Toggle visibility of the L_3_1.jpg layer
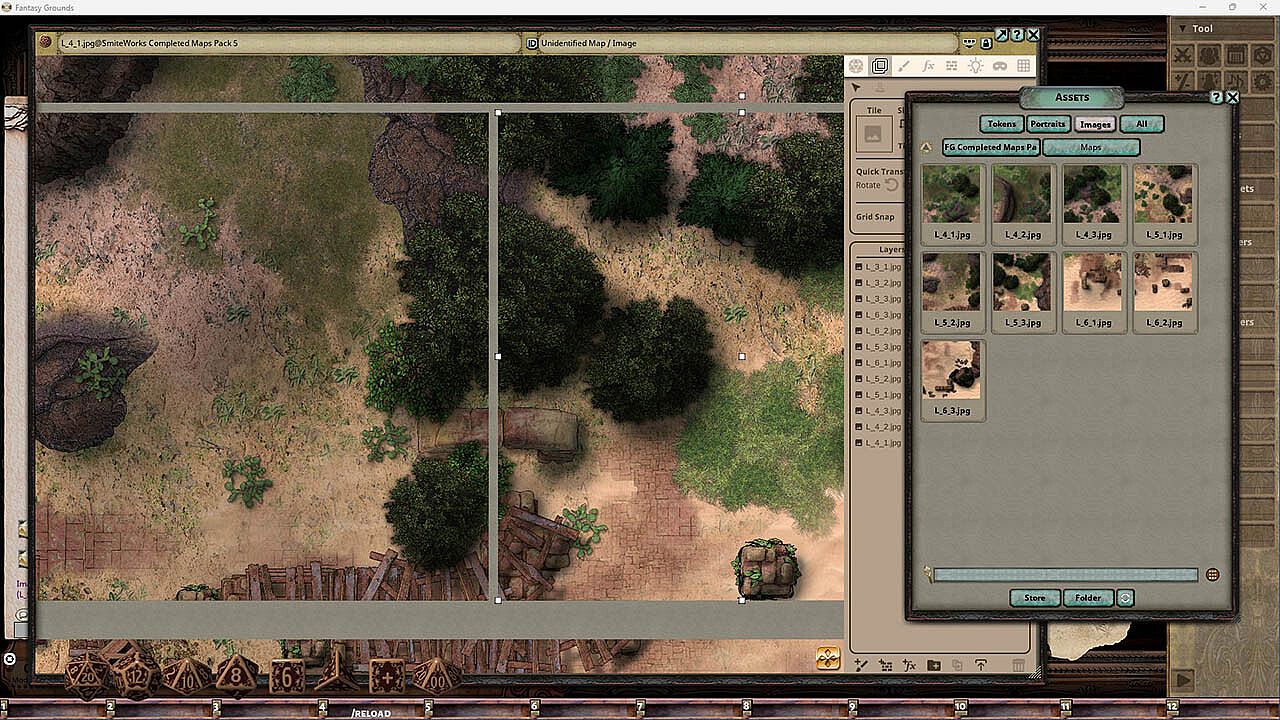 point(859,267)
